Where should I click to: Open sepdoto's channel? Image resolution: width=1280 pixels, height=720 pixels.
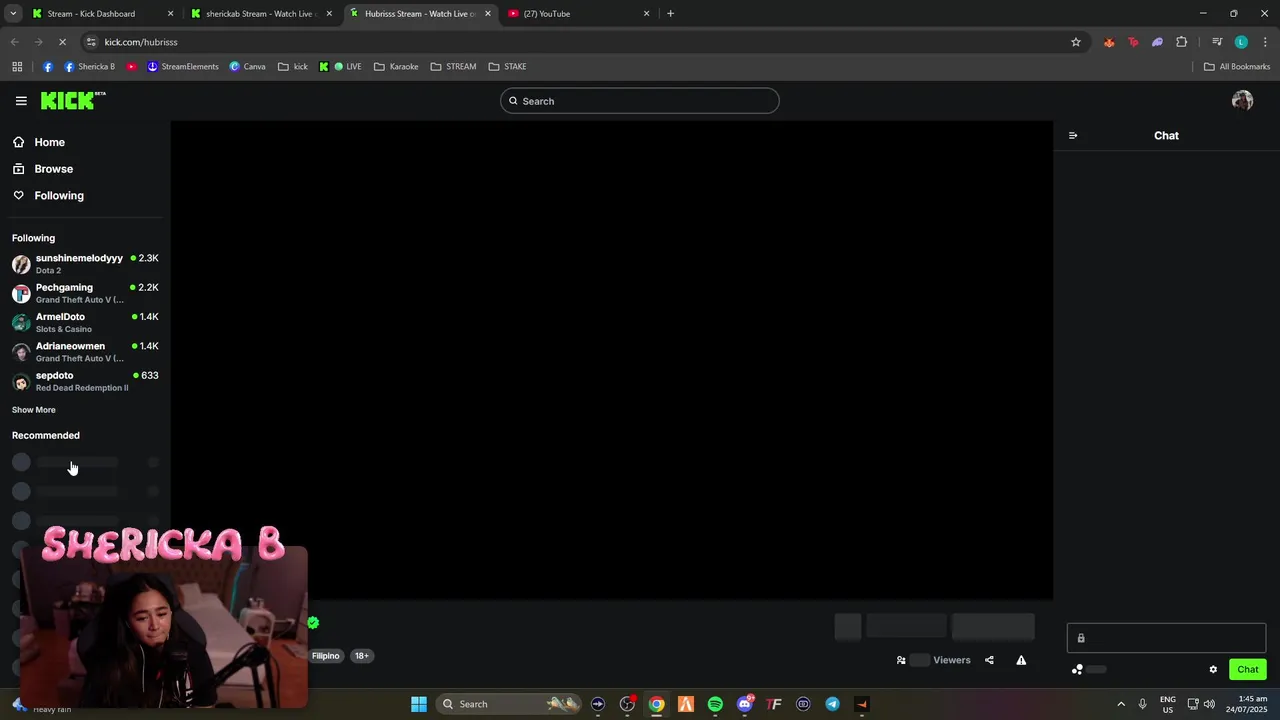(x=85, y=381)
